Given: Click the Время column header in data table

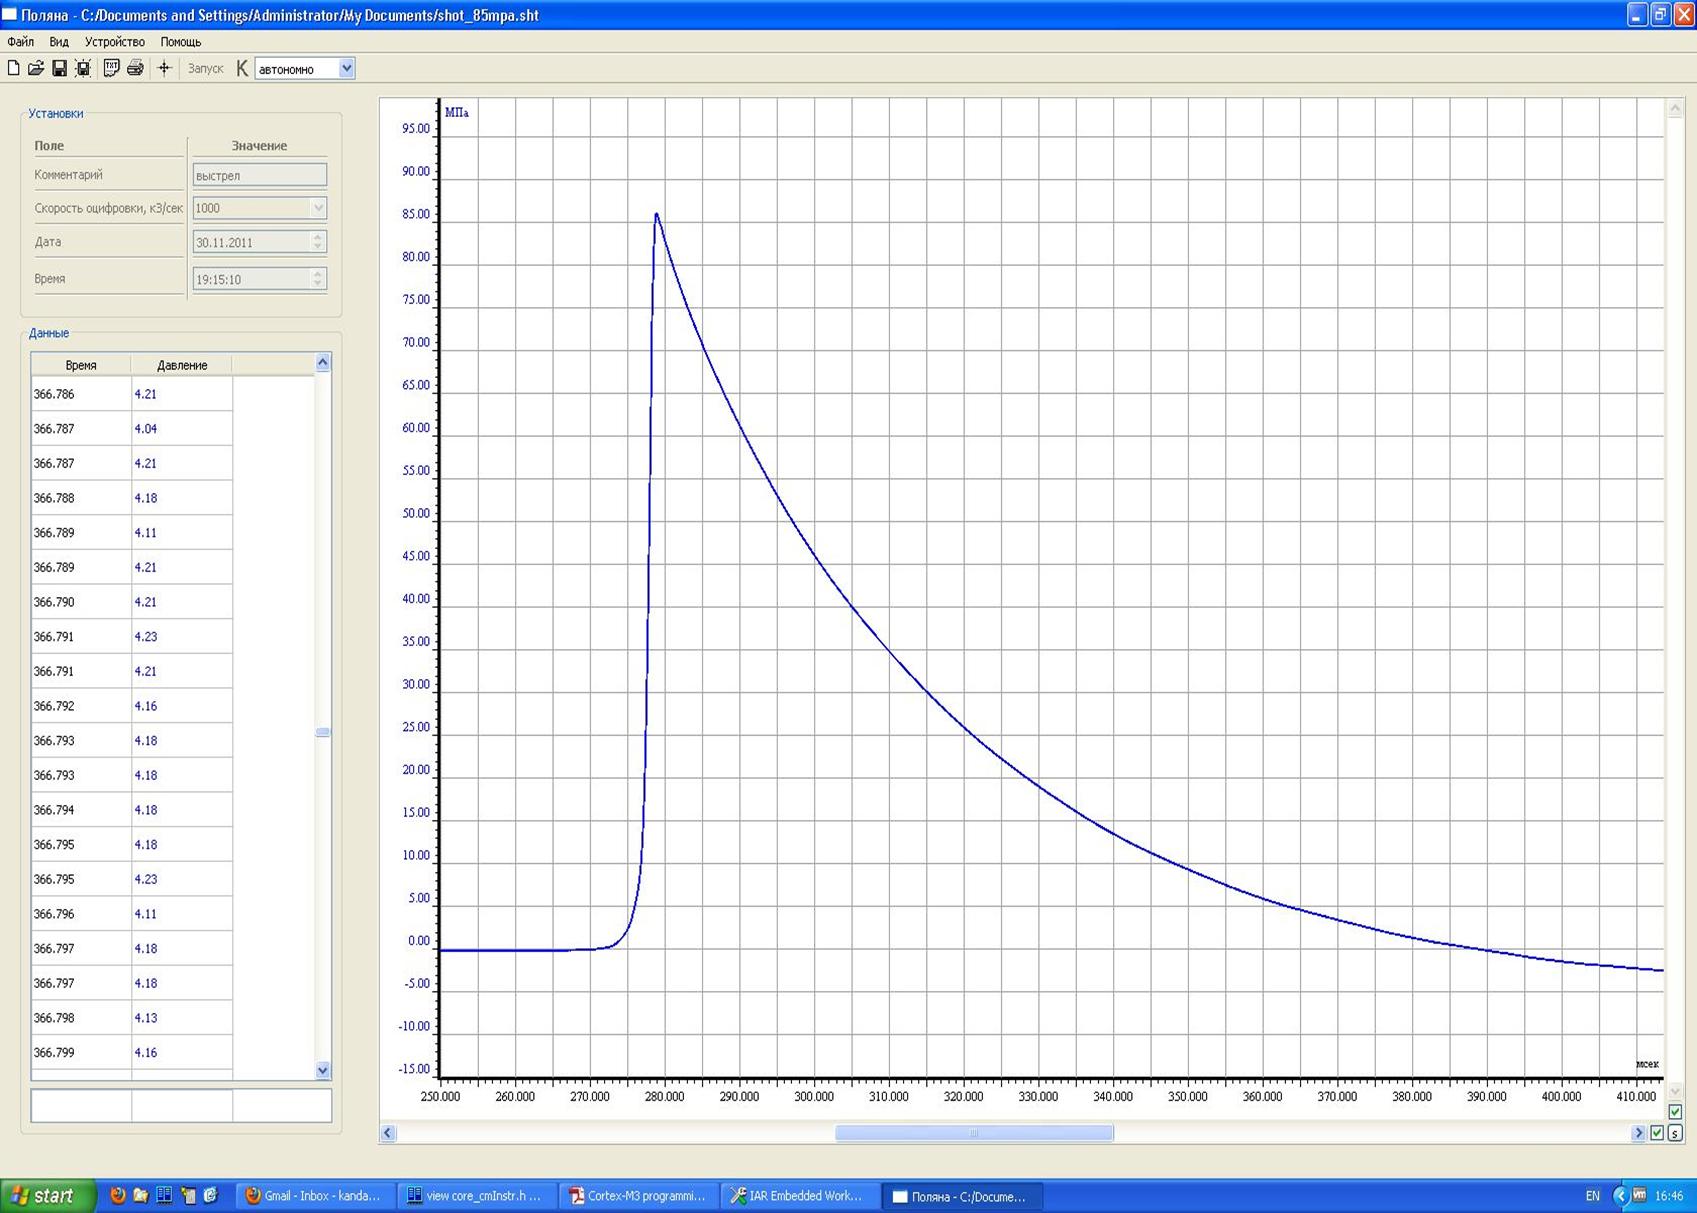Looking at the screenshot, I should [x=81, y=365].
